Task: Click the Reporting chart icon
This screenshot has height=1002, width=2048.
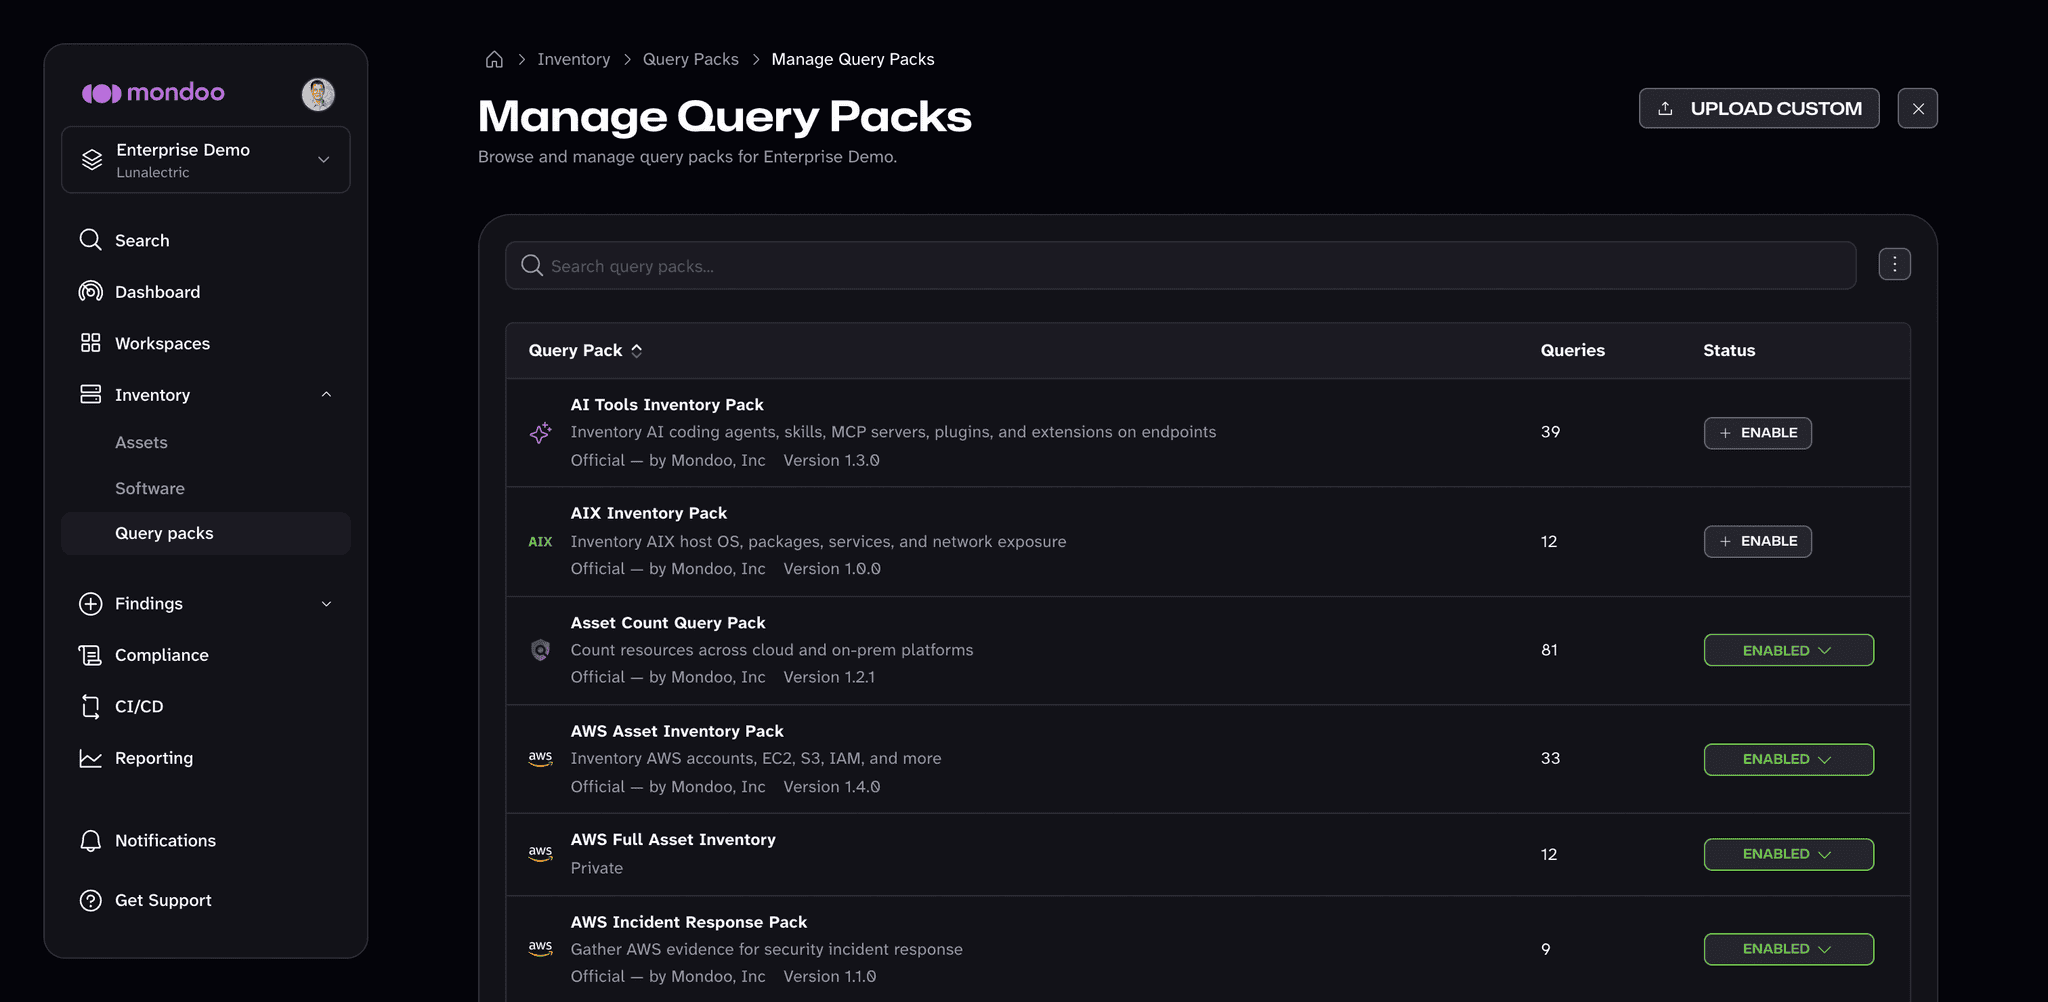Action: click(90, 758)
